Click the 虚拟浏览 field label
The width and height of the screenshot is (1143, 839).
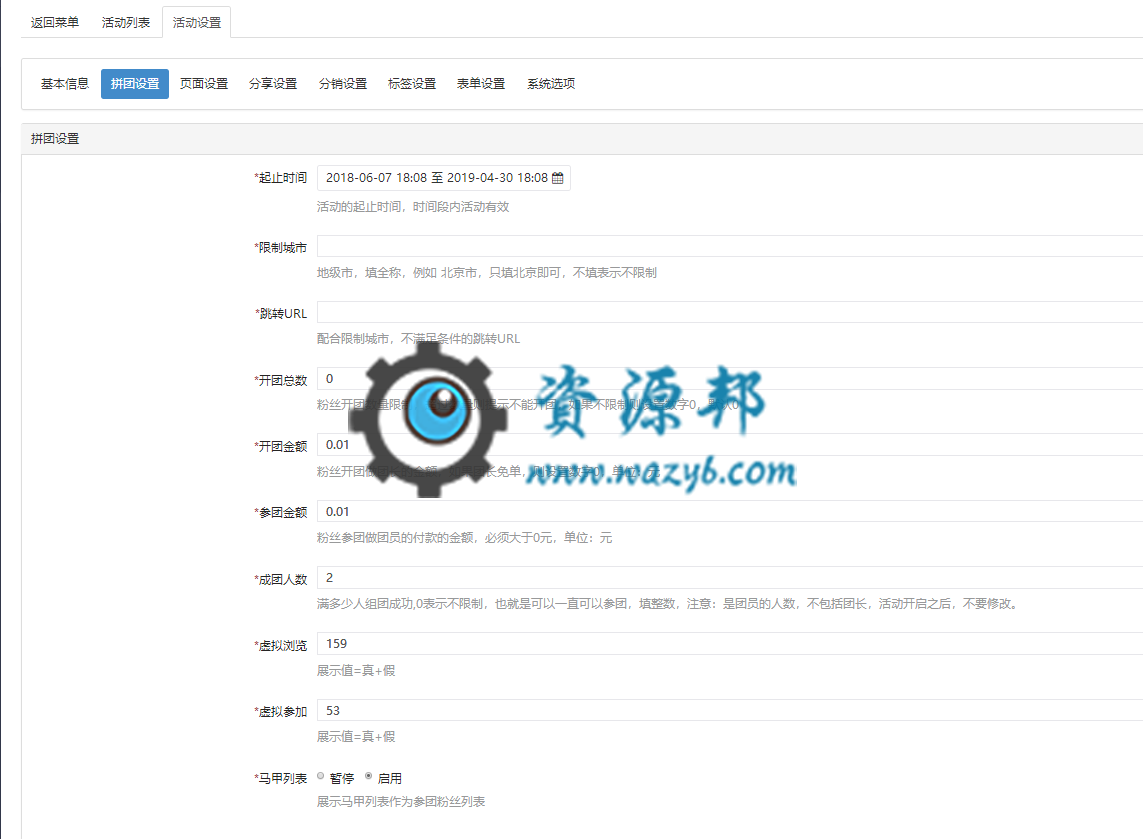pos(281,646)
